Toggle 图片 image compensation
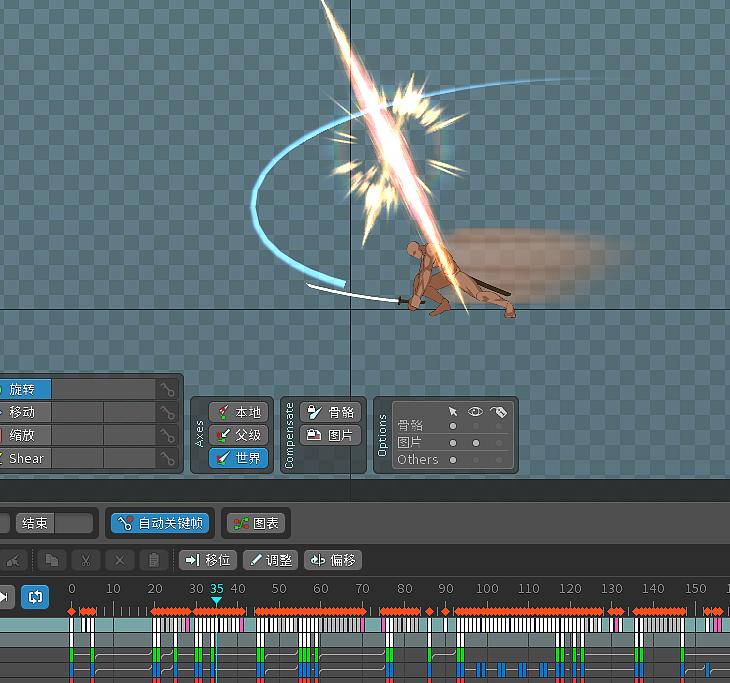Screen dimensions: 730x683 click(x=331, y=435)
